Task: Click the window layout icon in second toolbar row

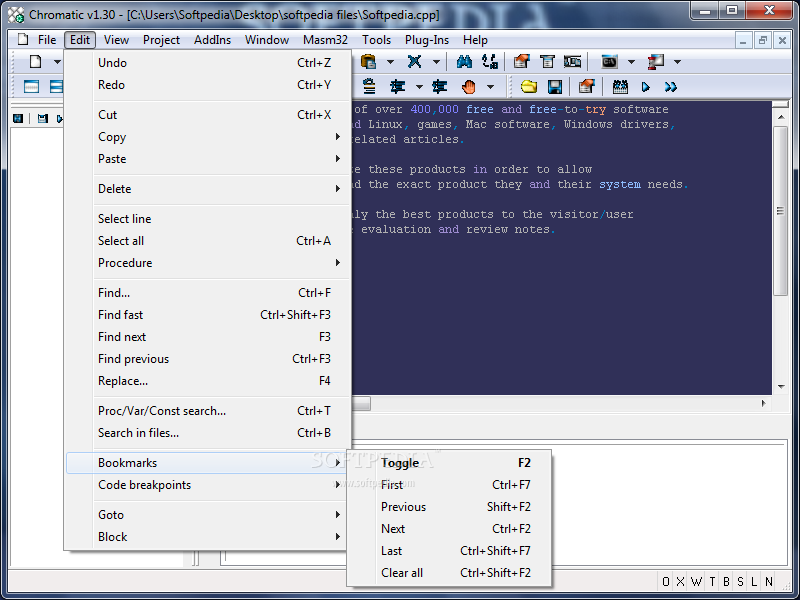Action: pos(32,87)
